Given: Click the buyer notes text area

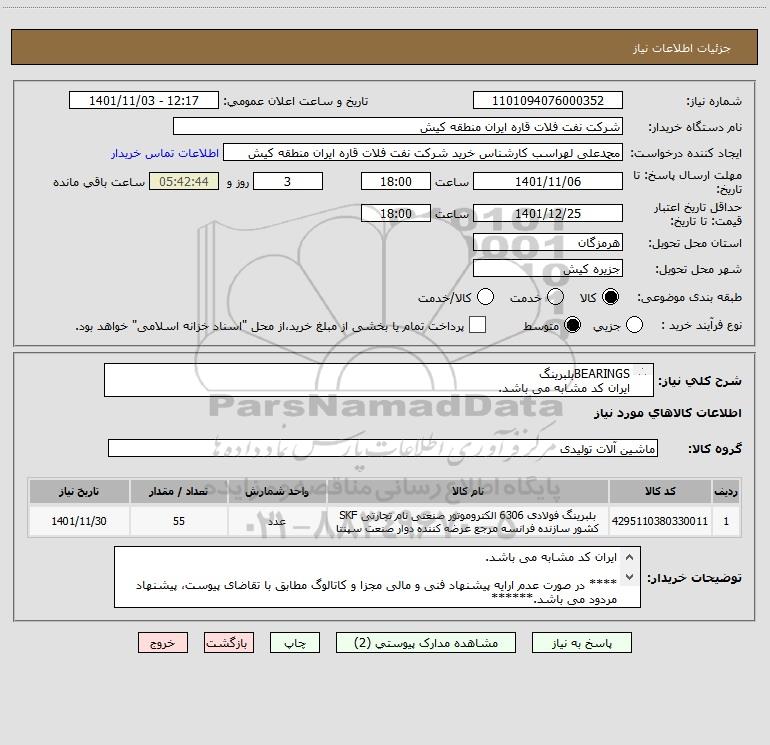Looking at the screenshot, I should pyautogui.click(x=377, y=578).
